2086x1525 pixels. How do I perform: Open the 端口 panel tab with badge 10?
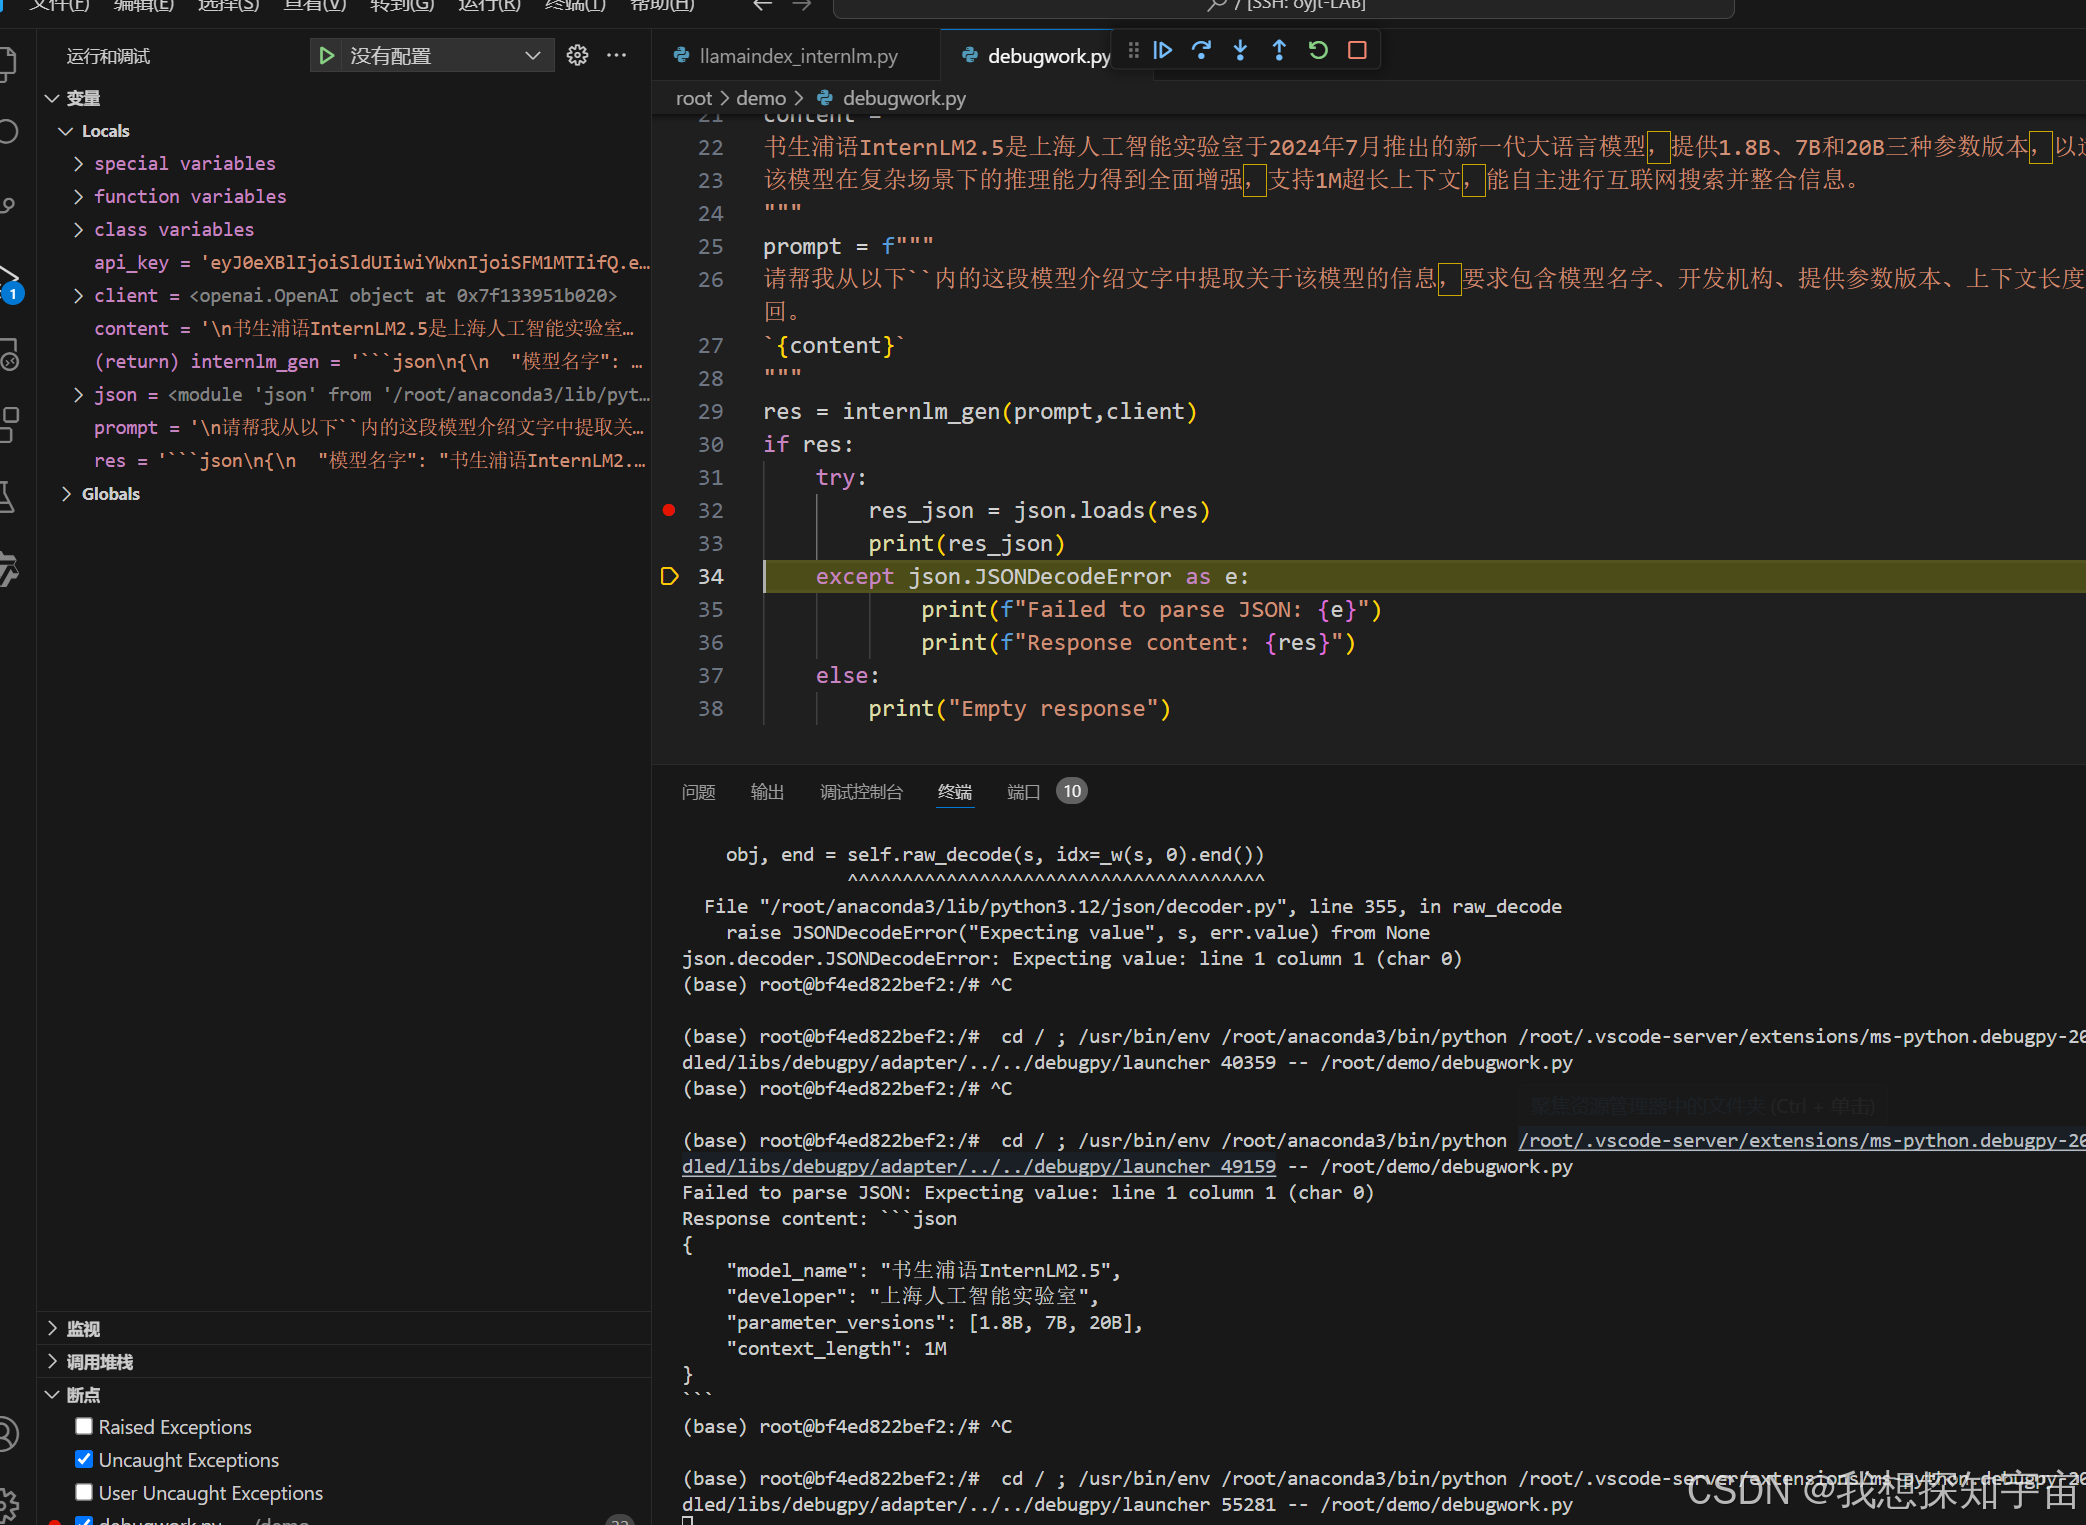pyautogui.click(x=1023, y=792)
